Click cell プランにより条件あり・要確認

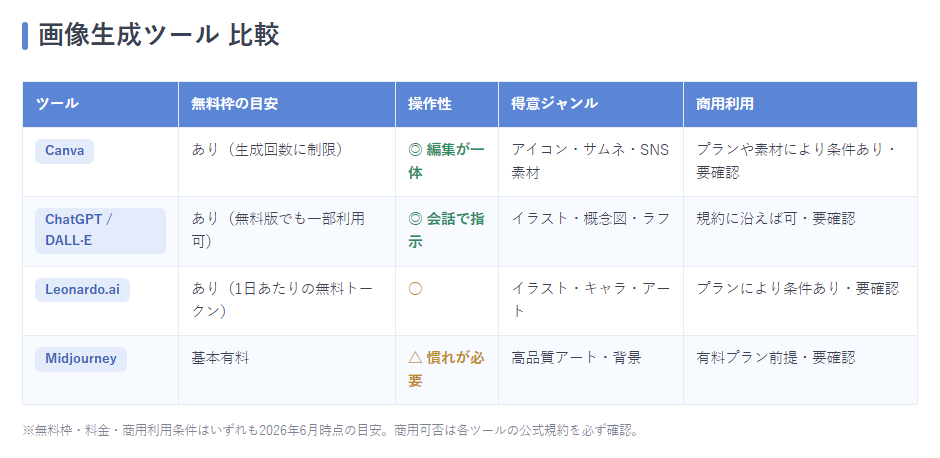(800, 301)
